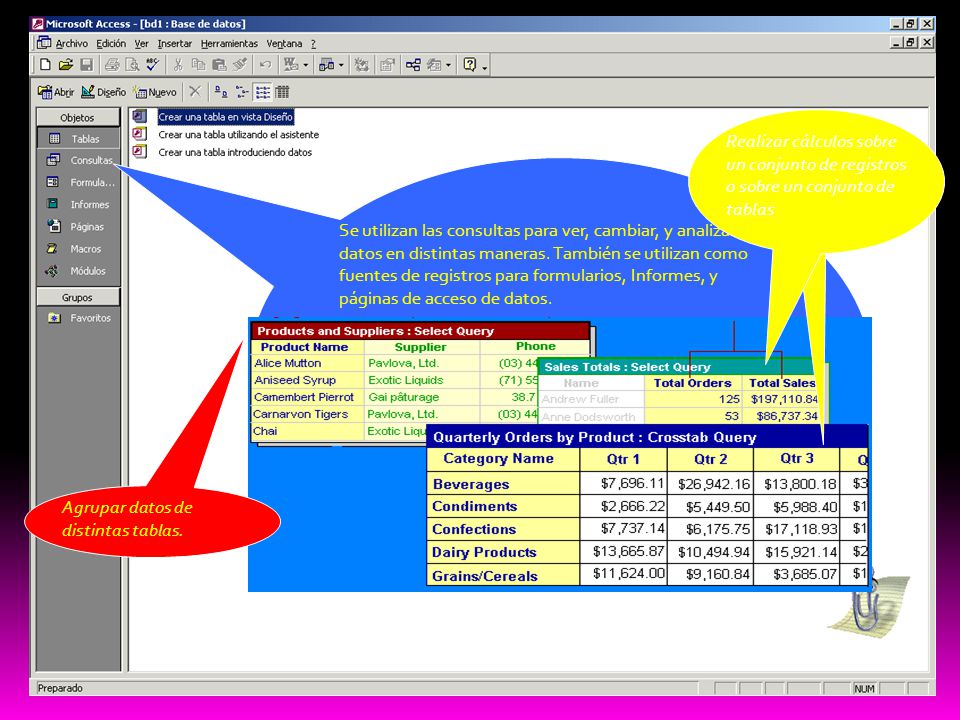Click the Grupos header bar
The height and width of the screenshot is (720, 960).
(x=78, y=297)
